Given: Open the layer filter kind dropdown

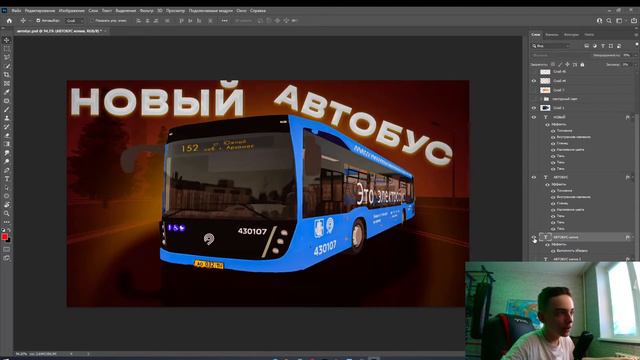Looking at the screenshot, I should coord(551,46).
